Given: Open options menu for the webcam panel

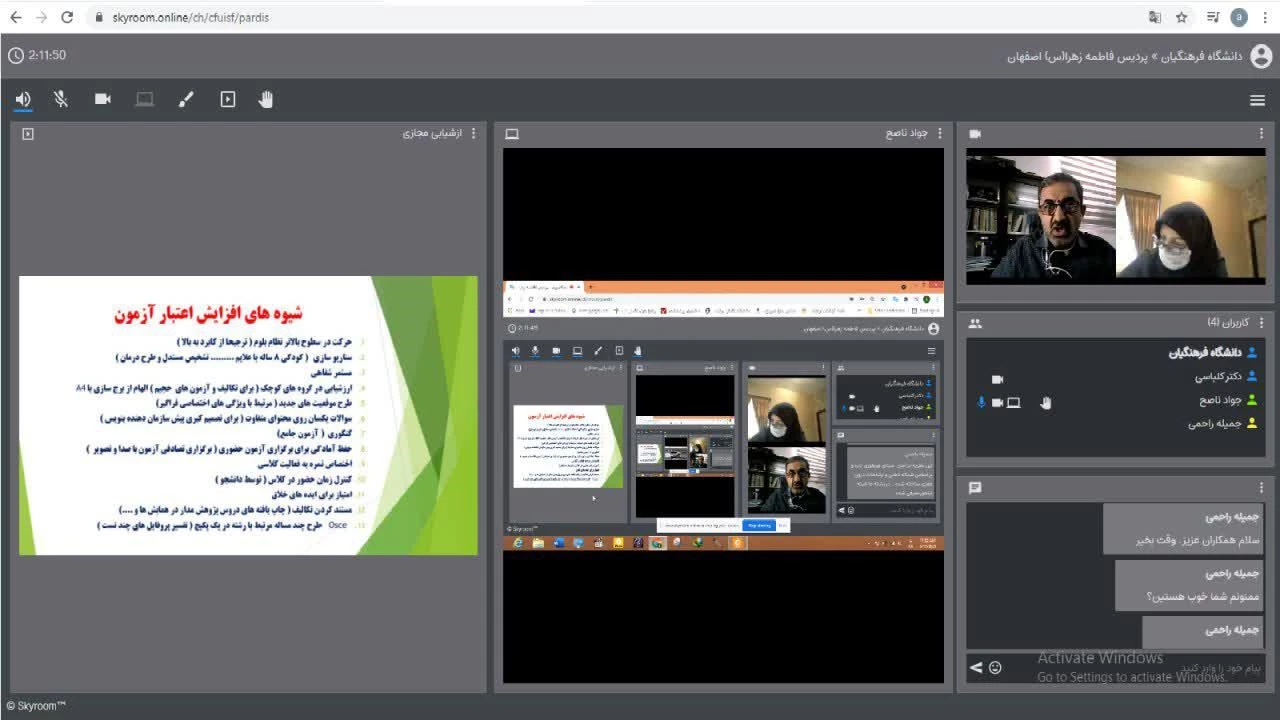Looking at the screenshot, I should pos(1261,134).
